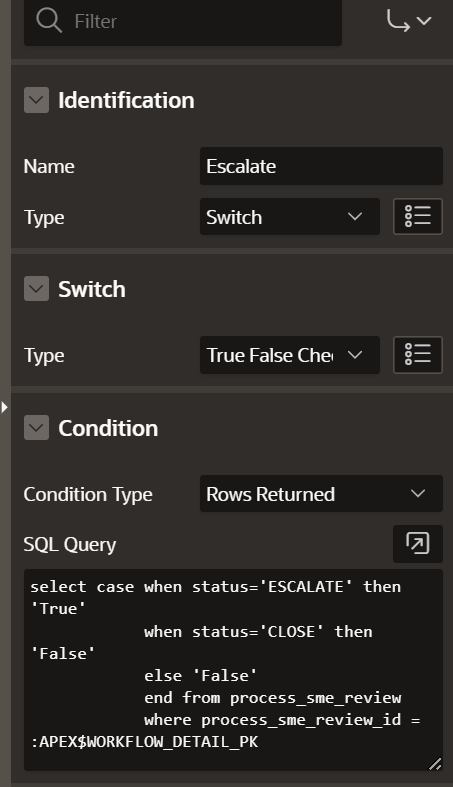Collapse the Switch section

pos(36,289)
